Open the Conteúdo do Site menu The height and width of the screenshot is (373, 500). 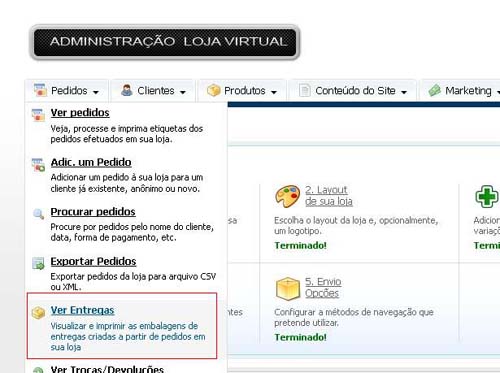pos(353,90)
